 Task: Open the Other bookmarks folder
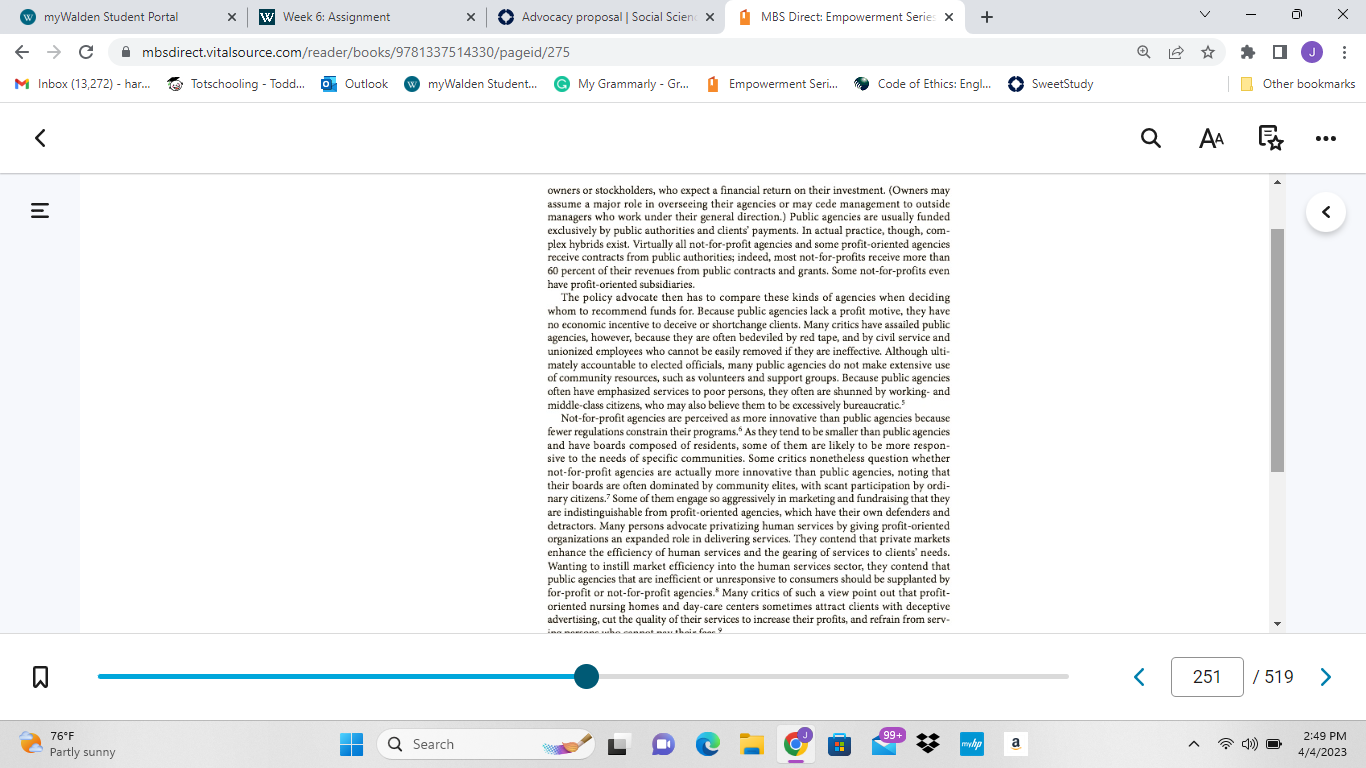point(1298,84)
